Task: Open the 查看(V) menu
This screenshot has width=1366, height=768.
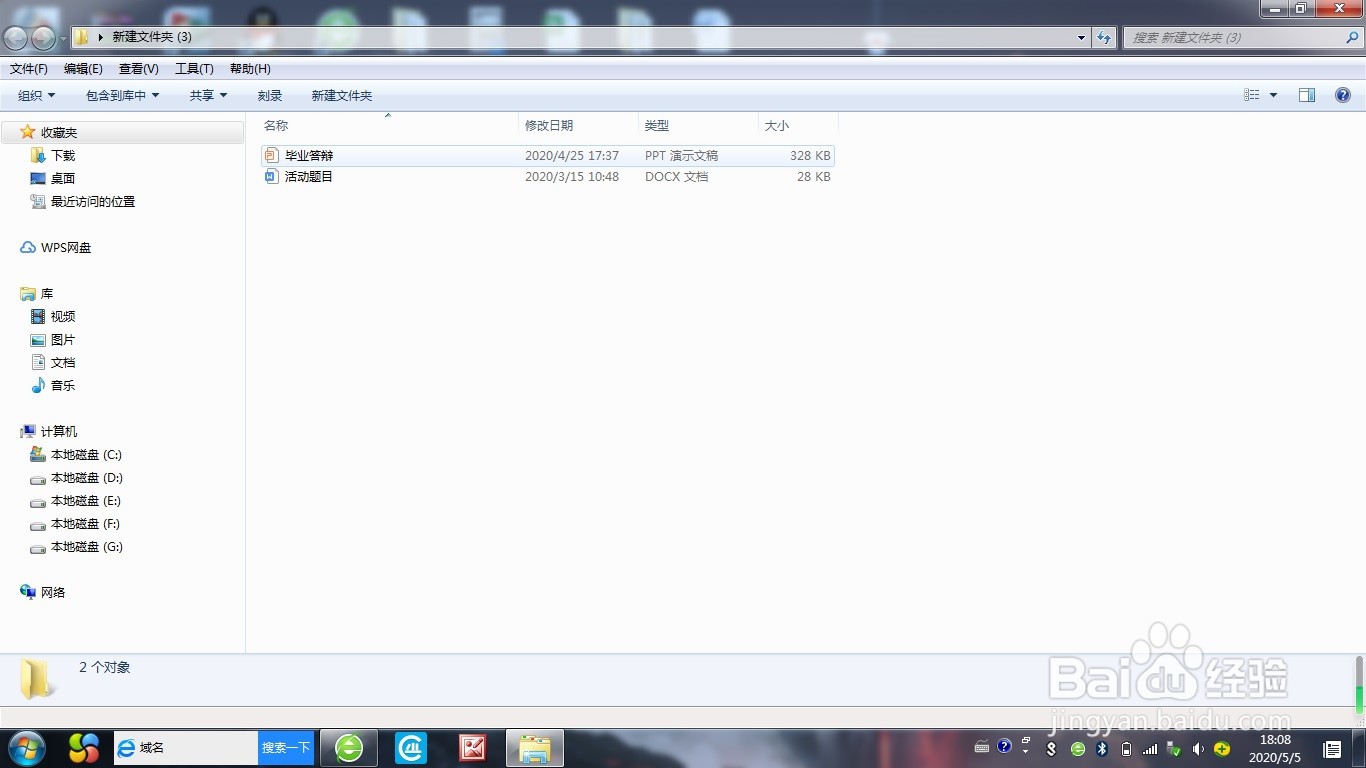Action: coord(139,69)
